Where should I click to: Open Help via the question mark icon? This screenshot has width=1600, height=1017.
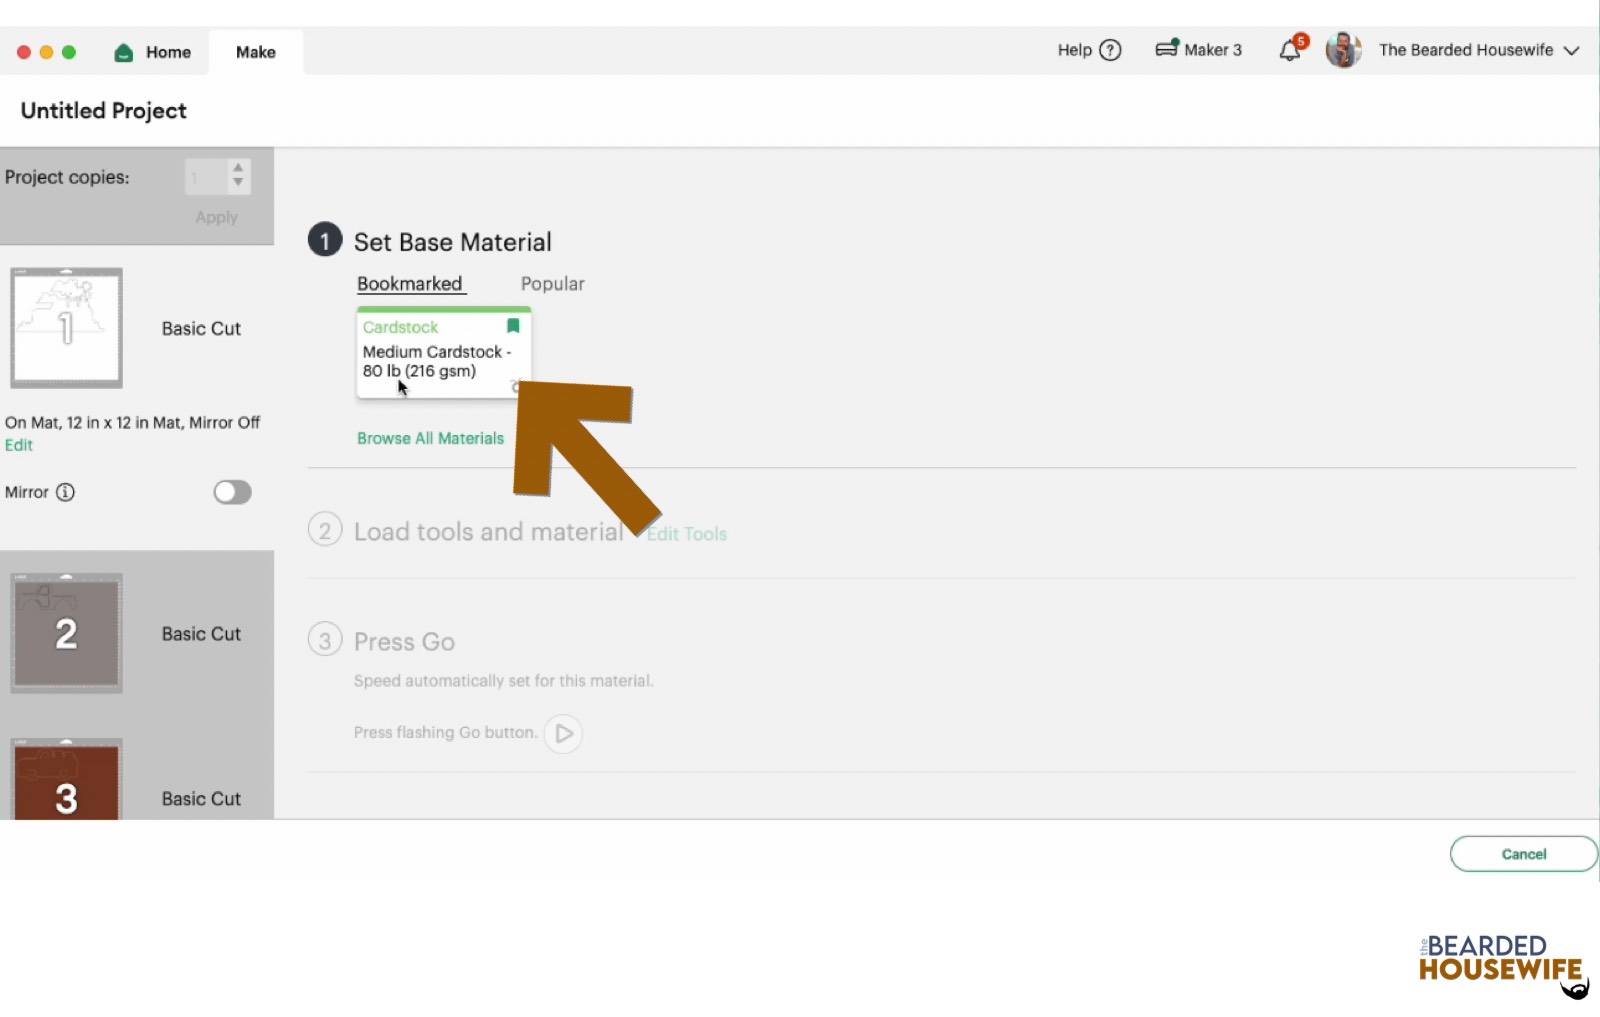point(1110,50)
